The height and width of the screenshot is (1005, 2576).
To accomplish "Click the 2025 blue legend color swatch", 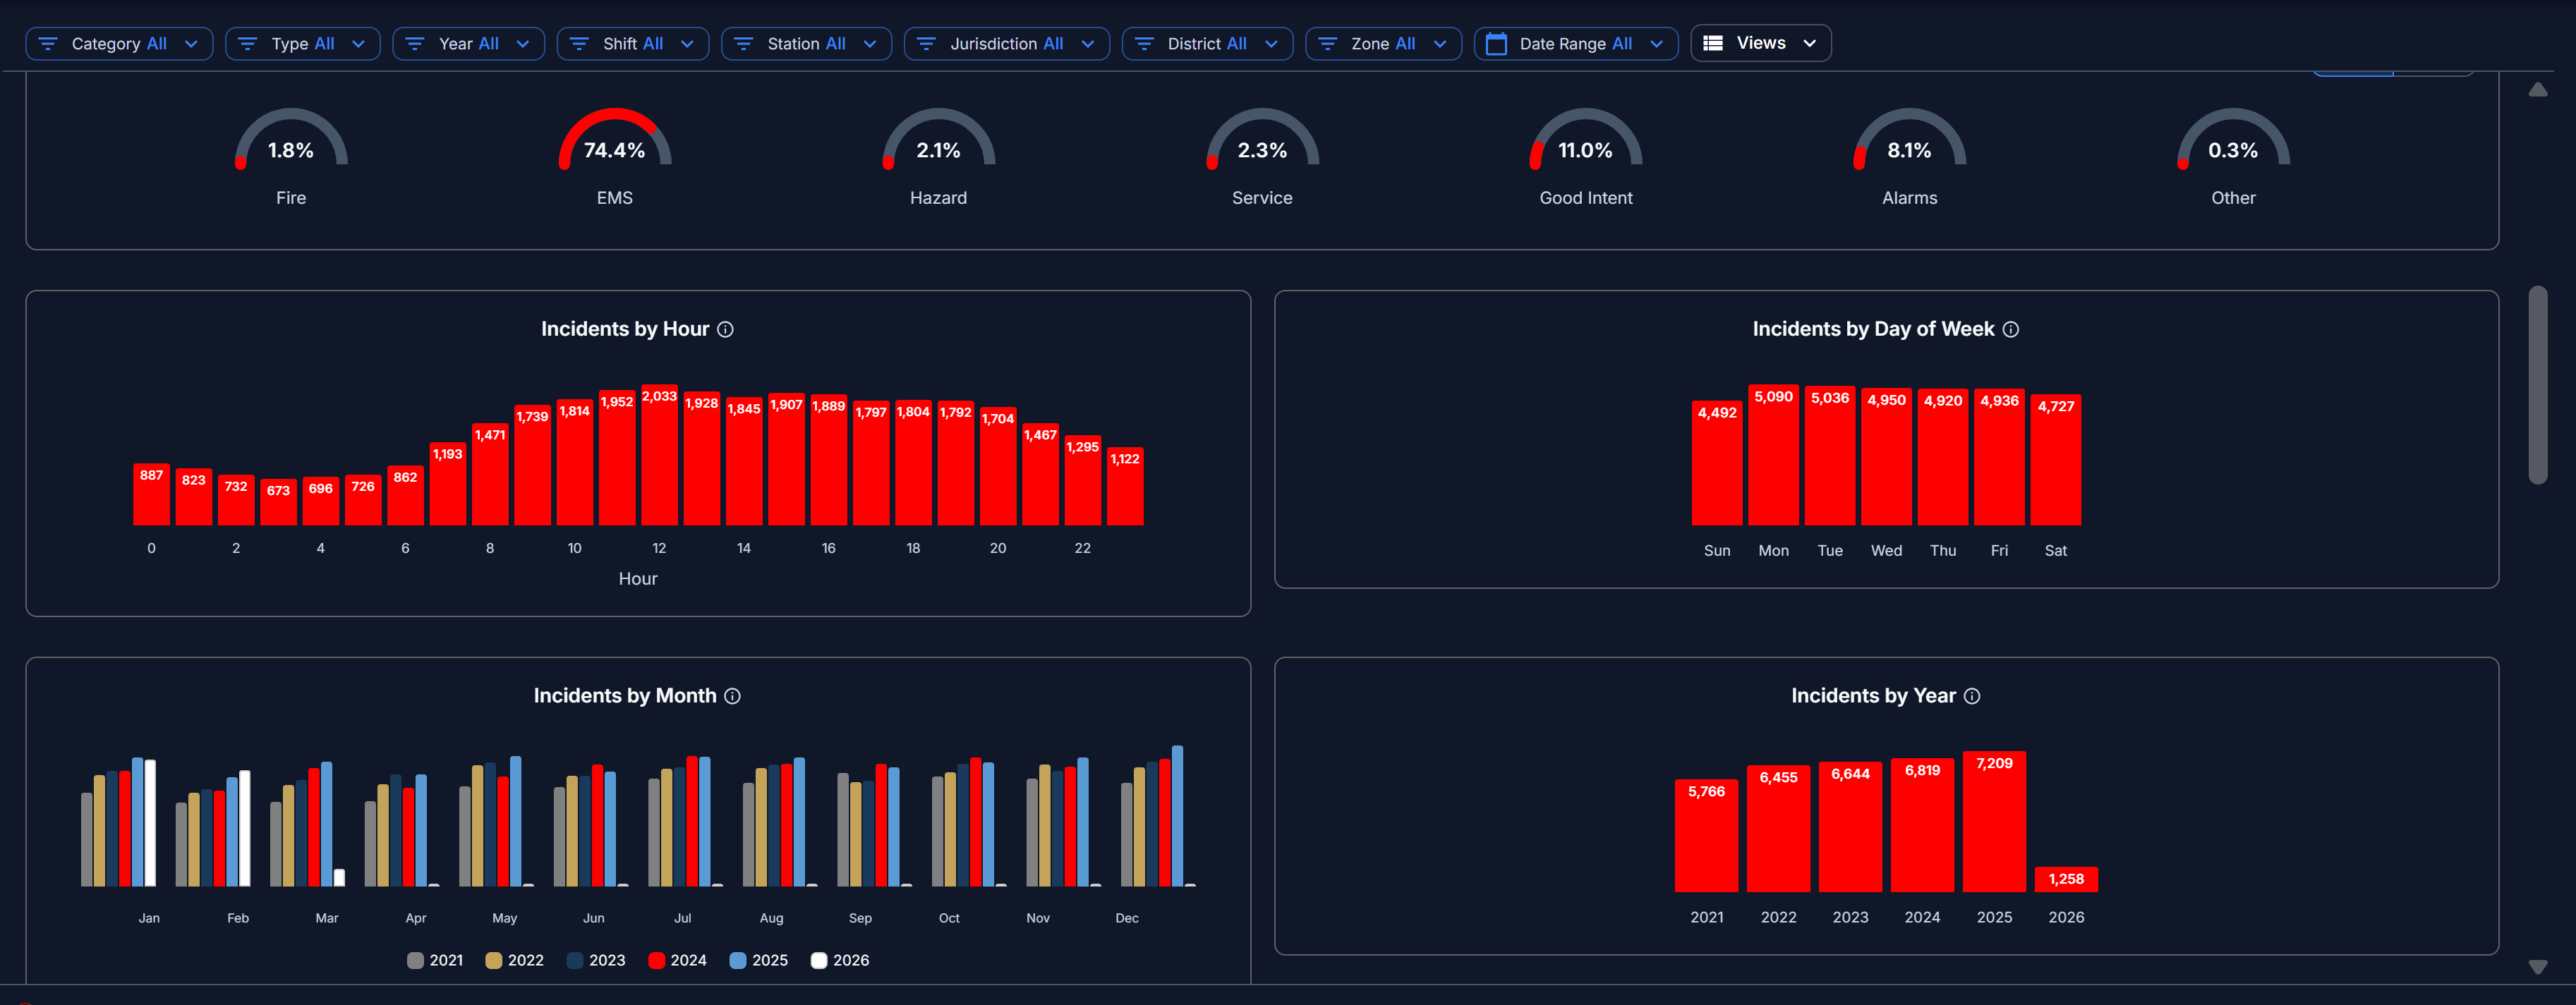I will 738,960.
